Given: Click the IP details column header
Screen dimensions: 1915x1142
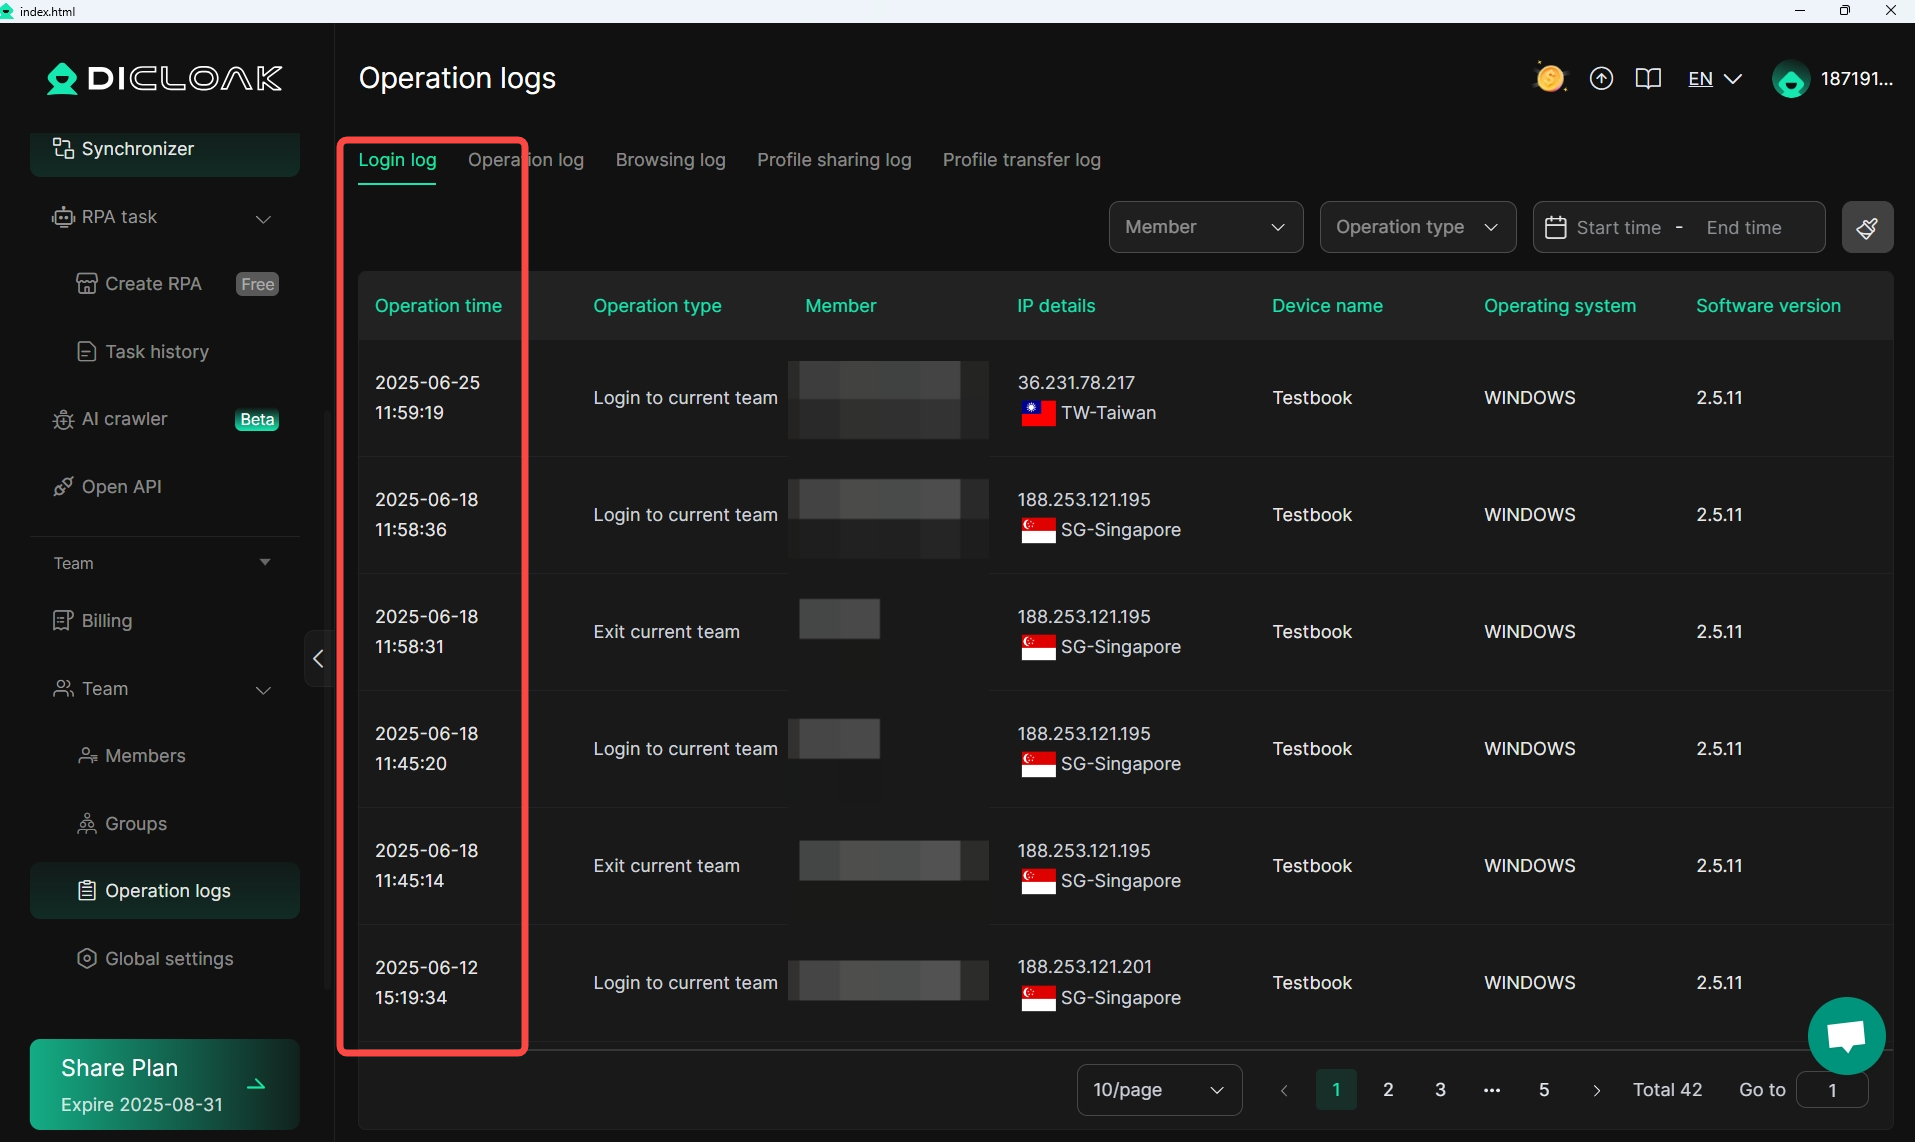Looking at the screenshot, I should coord(1056,306).
